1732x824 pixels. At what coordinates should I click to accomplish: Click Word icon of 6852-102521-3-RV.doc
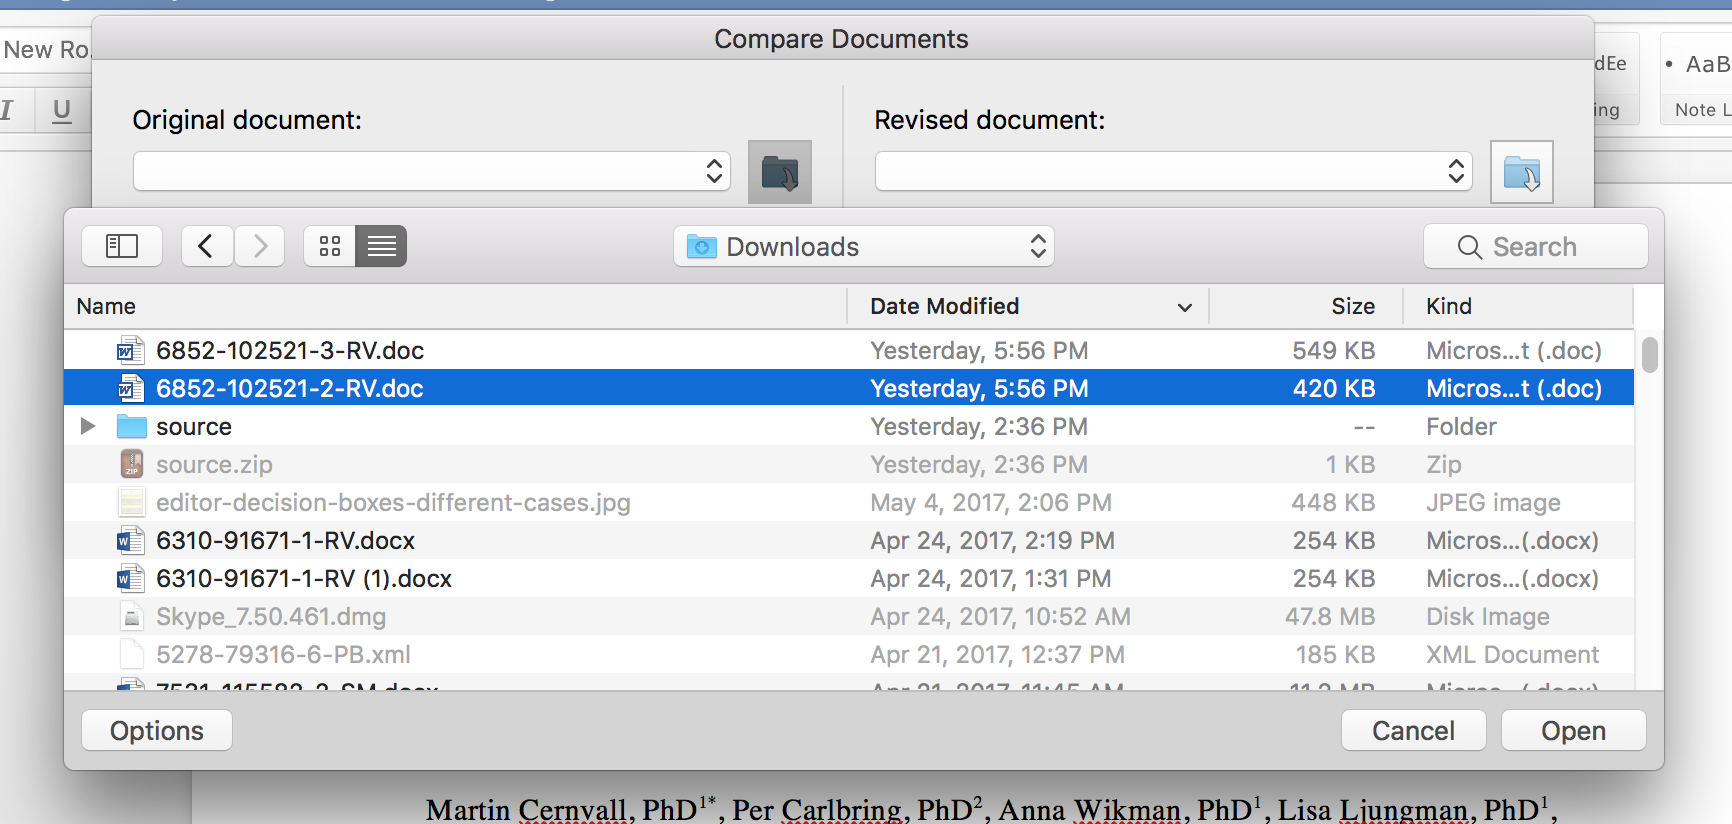(x=130, y=350)
